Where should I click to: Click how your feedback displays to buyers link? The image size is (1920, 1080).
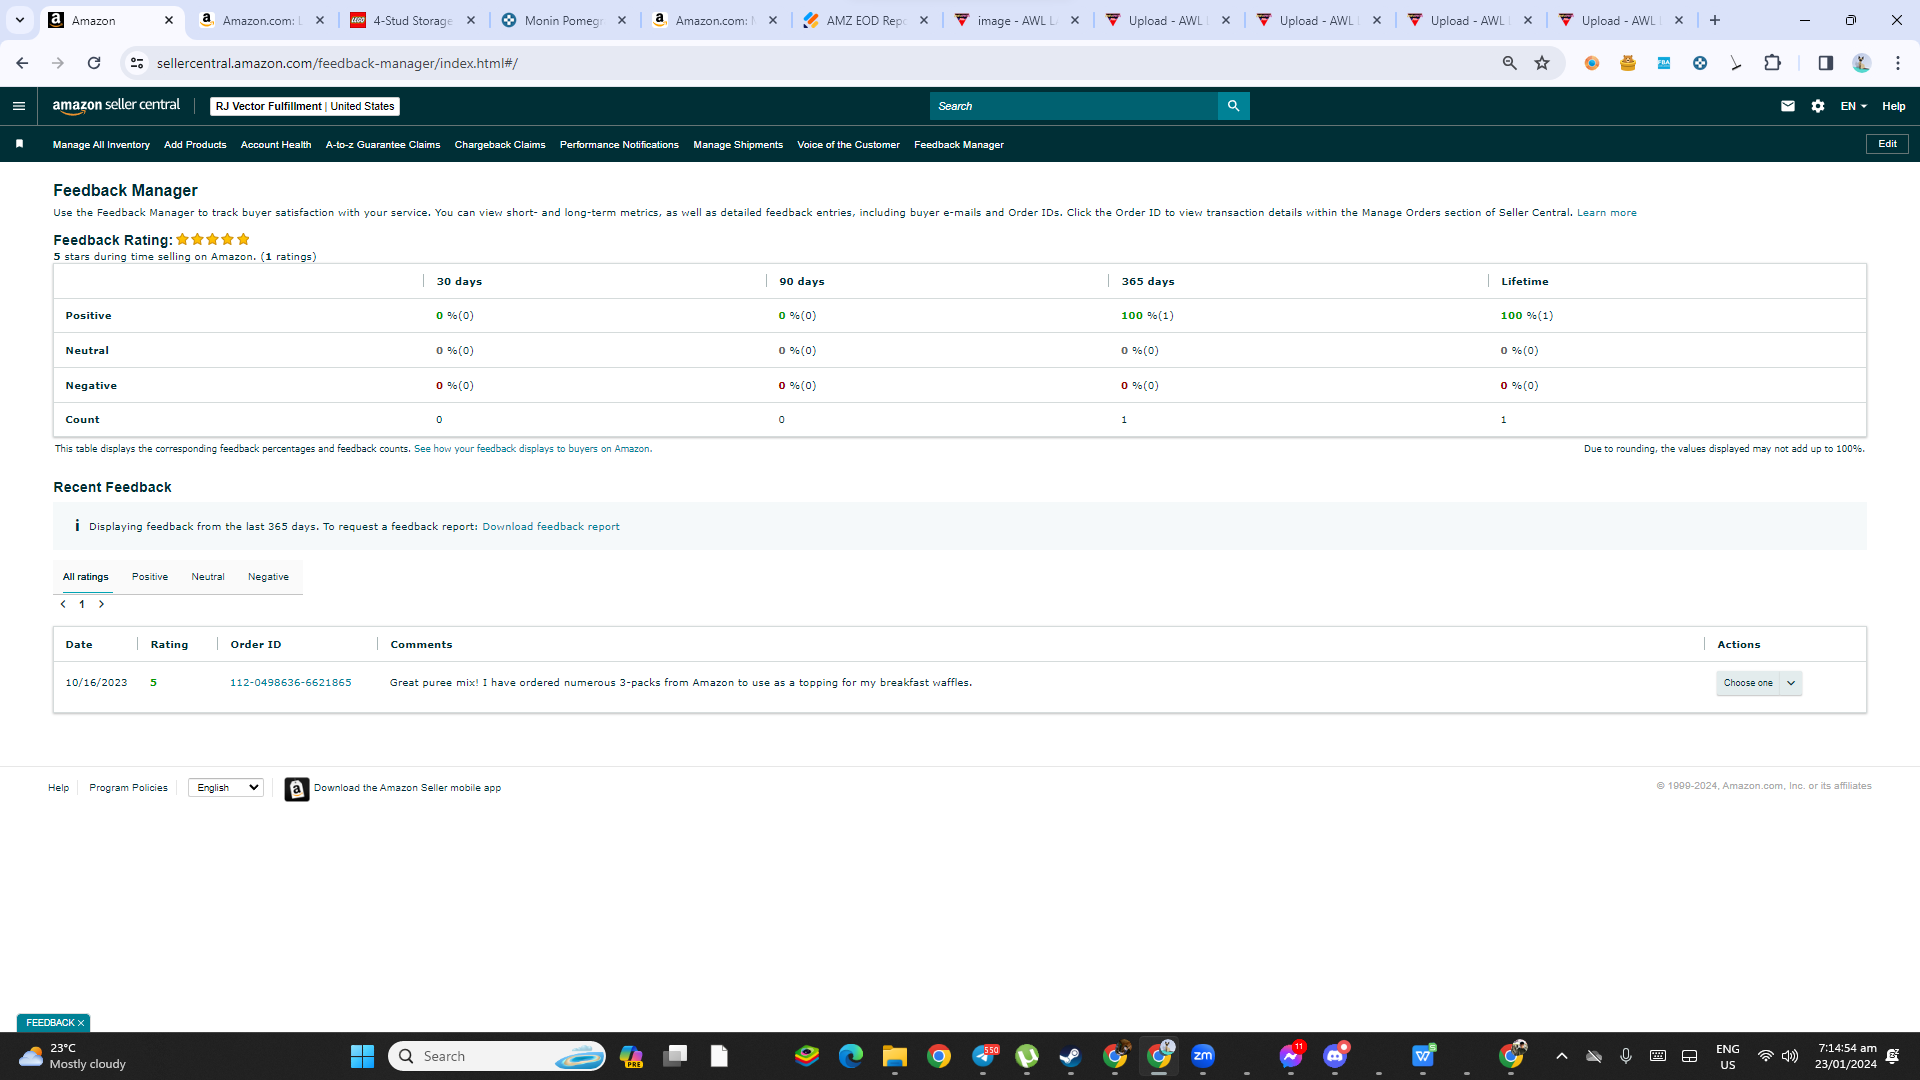532,449
